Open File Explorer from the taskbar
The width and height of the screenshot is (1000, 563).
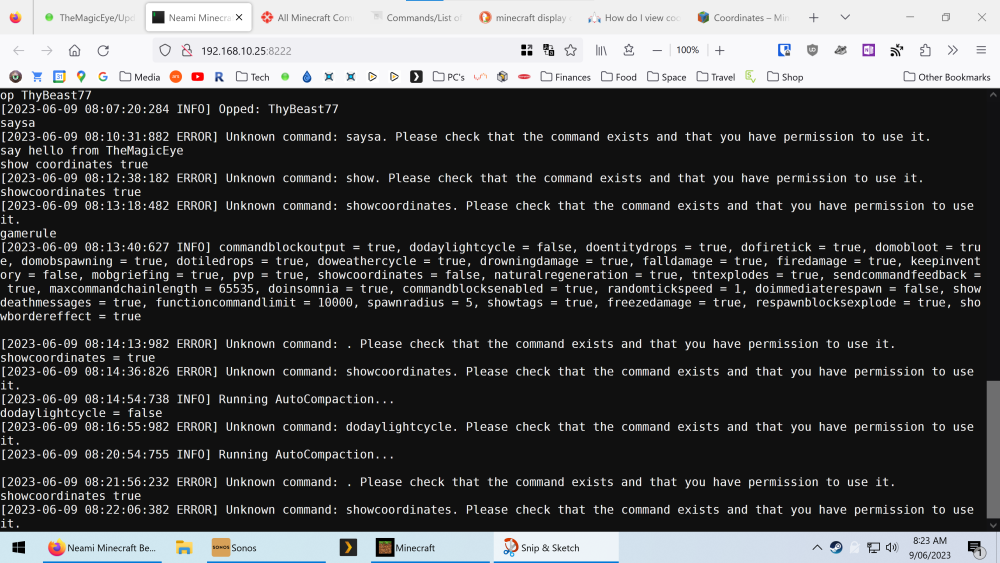point(184,548)
